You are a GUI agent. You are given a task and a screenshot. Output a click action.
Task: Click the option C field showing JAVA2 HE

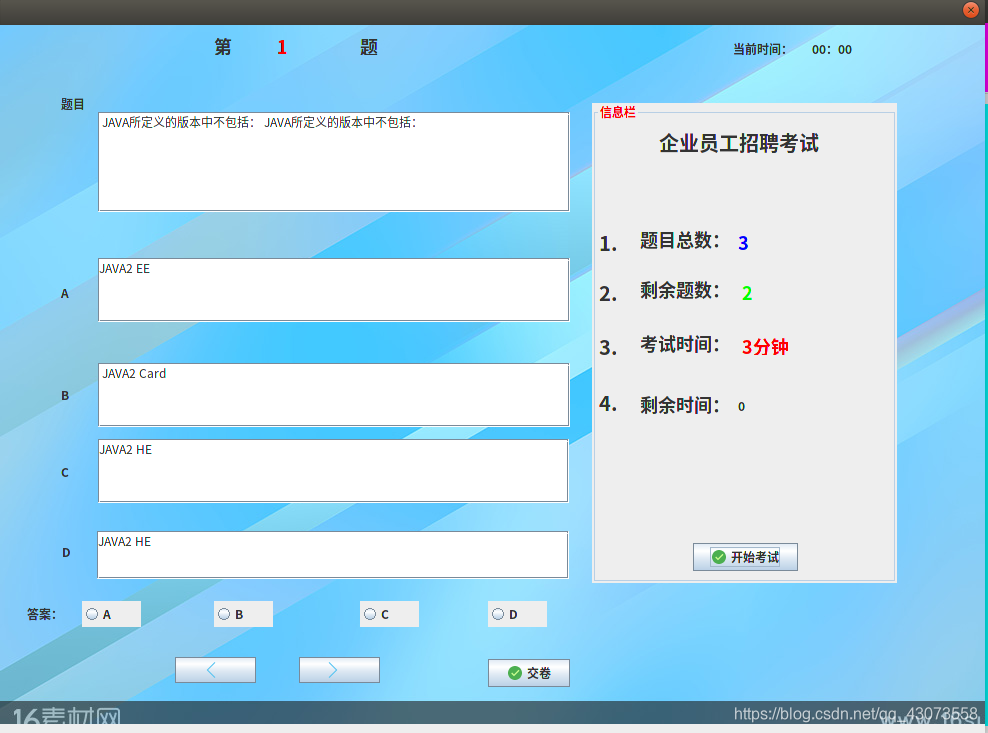333,470
